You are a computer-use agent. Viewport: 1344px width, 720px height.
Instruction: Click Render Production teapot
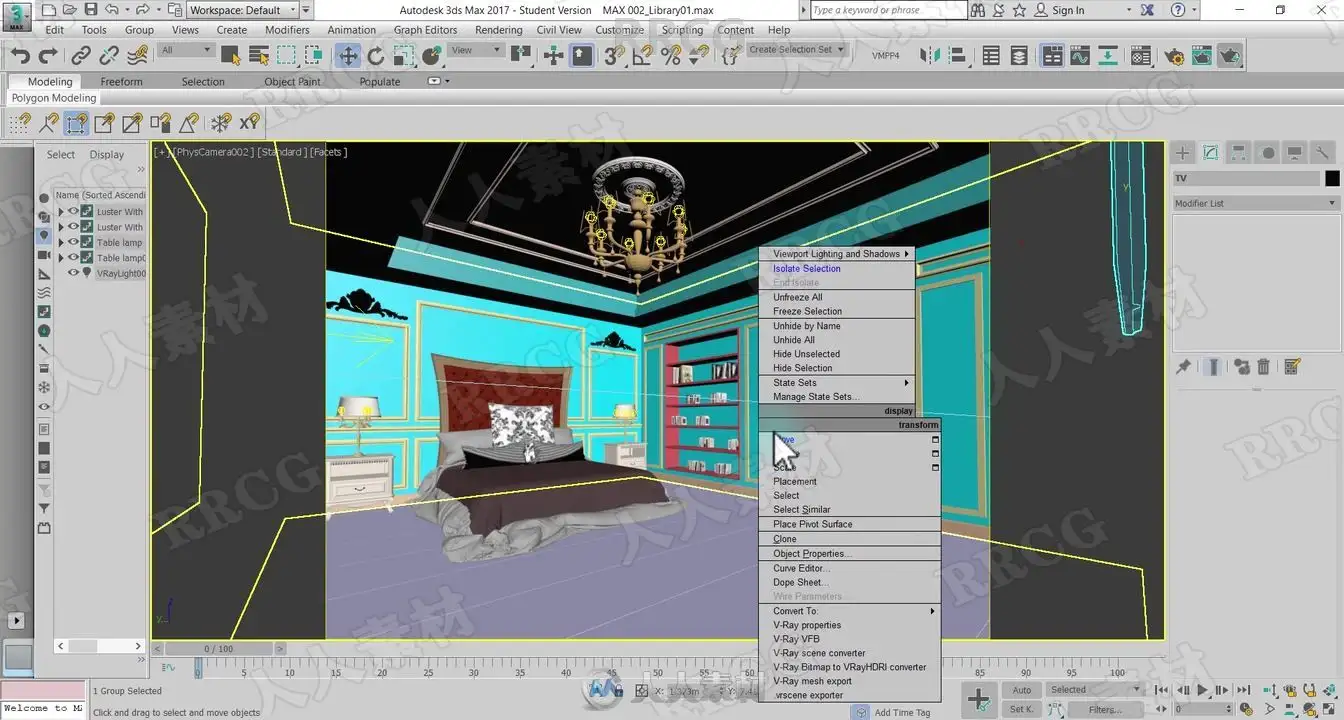(1230, 56)
